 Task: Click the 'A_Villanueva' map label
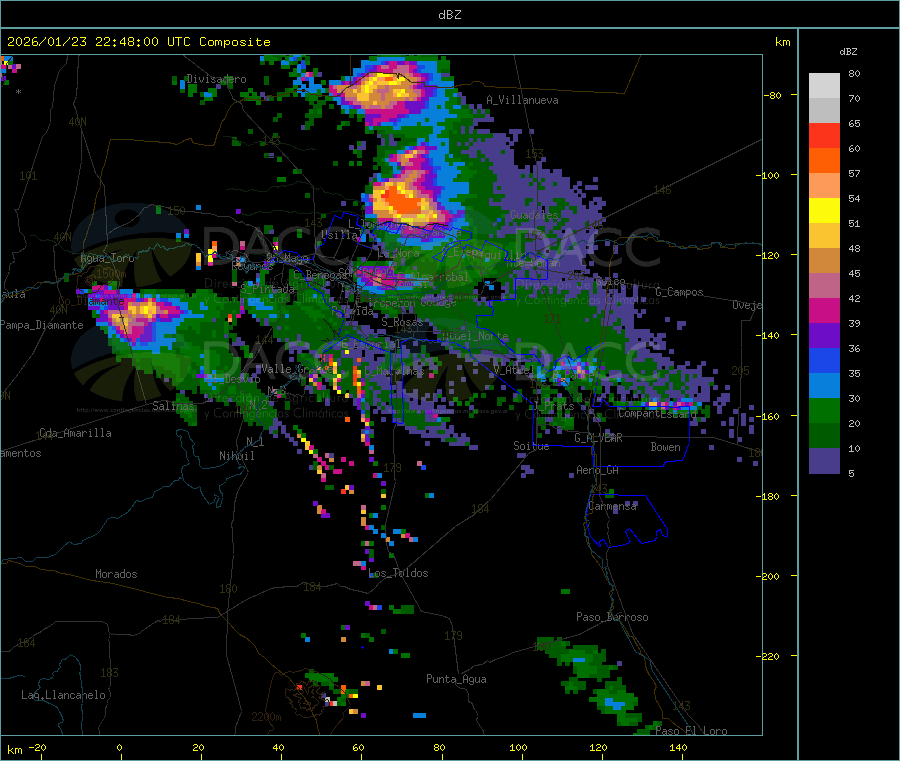coord(522,100)
